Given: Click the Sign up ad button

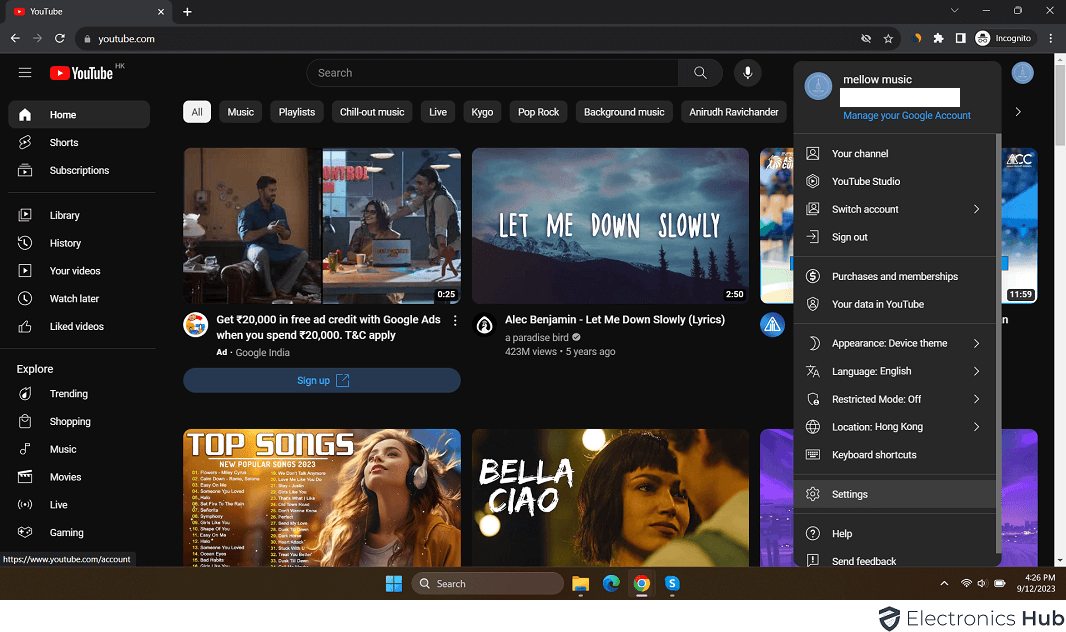Looking at the screenshot, I should pos(321,380).
